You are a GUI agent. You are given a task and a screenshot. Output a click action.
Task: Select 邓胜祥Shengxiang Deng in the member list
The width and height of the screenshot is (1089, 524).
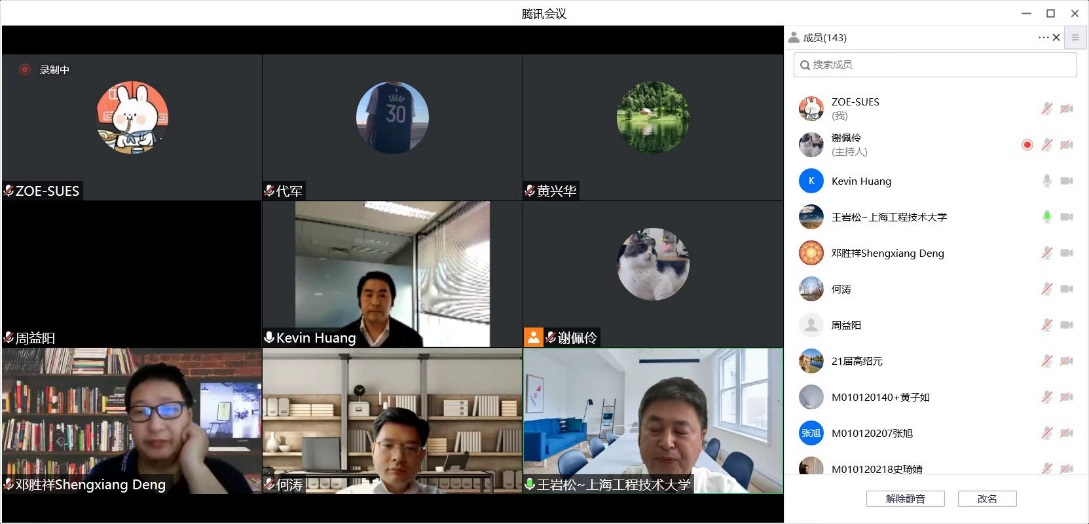(887, 253)
